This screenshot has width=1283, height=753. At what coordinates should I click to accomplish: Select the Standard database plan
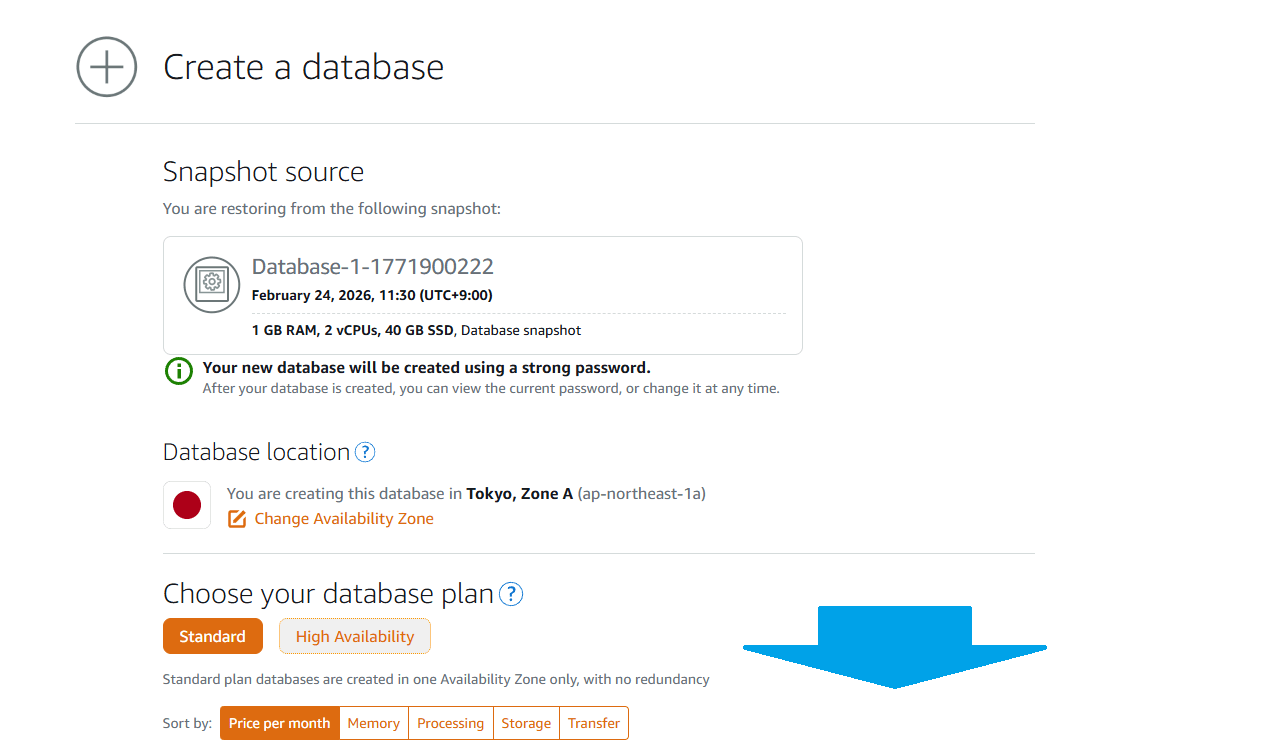click(212, 636)
